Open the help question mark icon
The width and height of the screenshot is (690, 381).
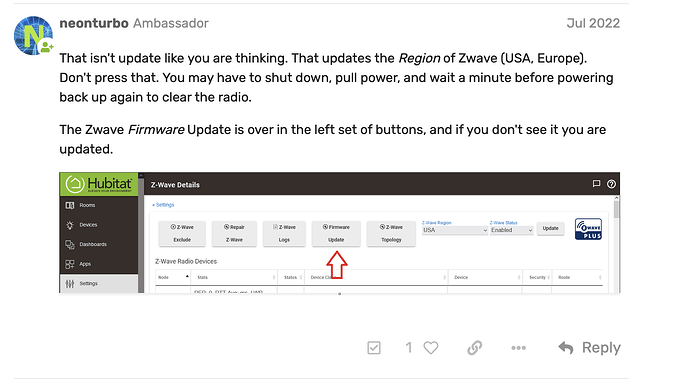click(x=611, y=184)
